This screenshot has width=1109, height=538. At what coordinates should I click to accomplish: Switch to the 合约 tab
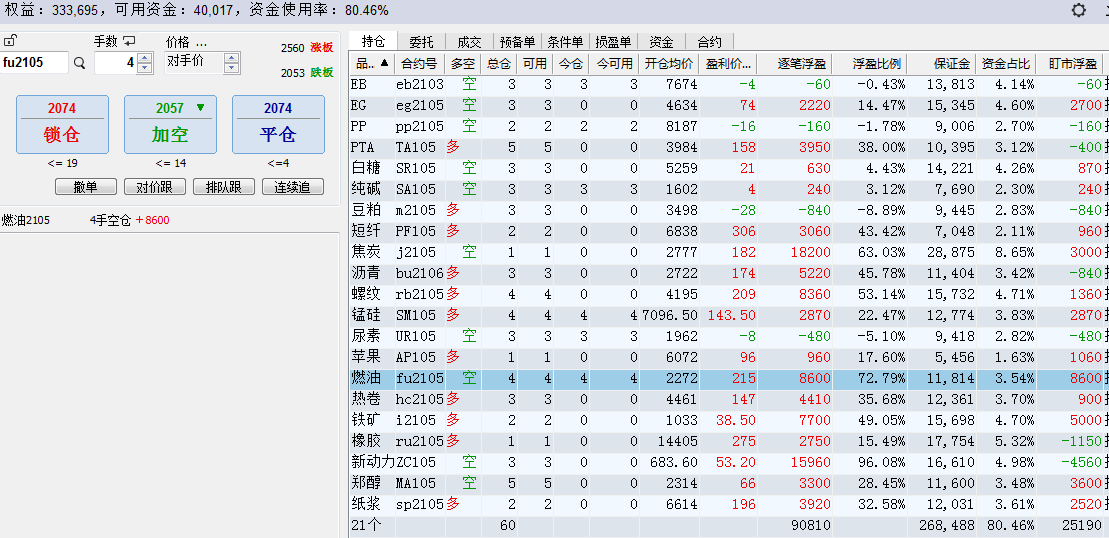(709, 42)
